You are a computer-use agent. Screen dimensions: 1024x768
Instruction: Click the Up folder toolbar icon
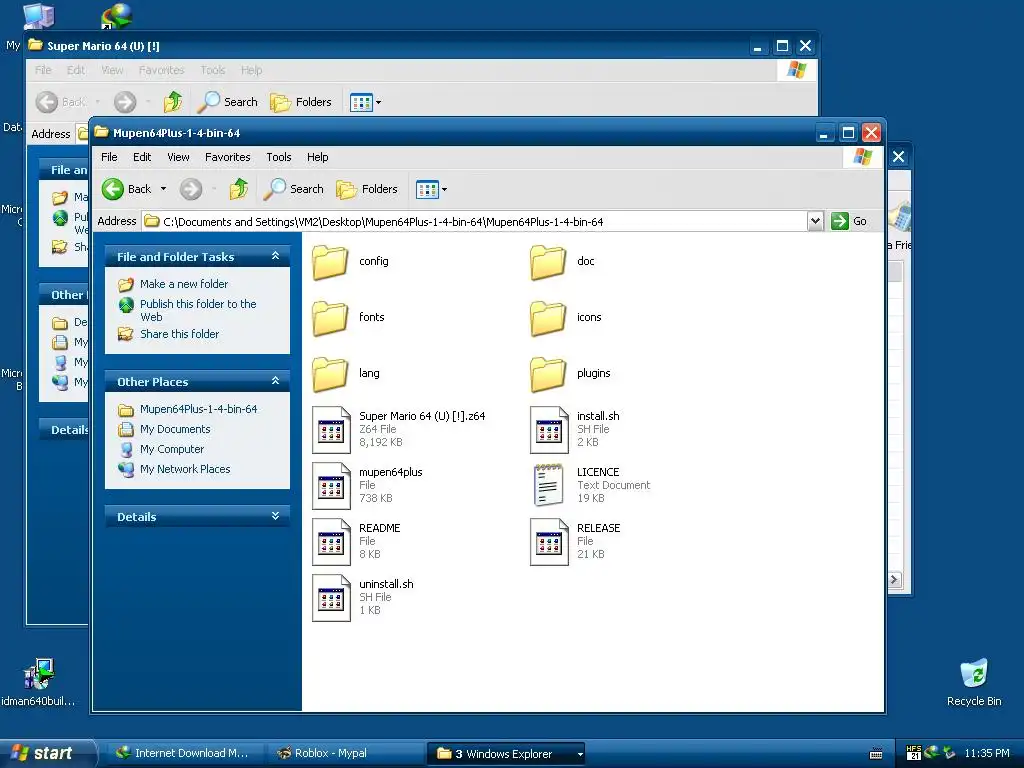coord(239,189)
